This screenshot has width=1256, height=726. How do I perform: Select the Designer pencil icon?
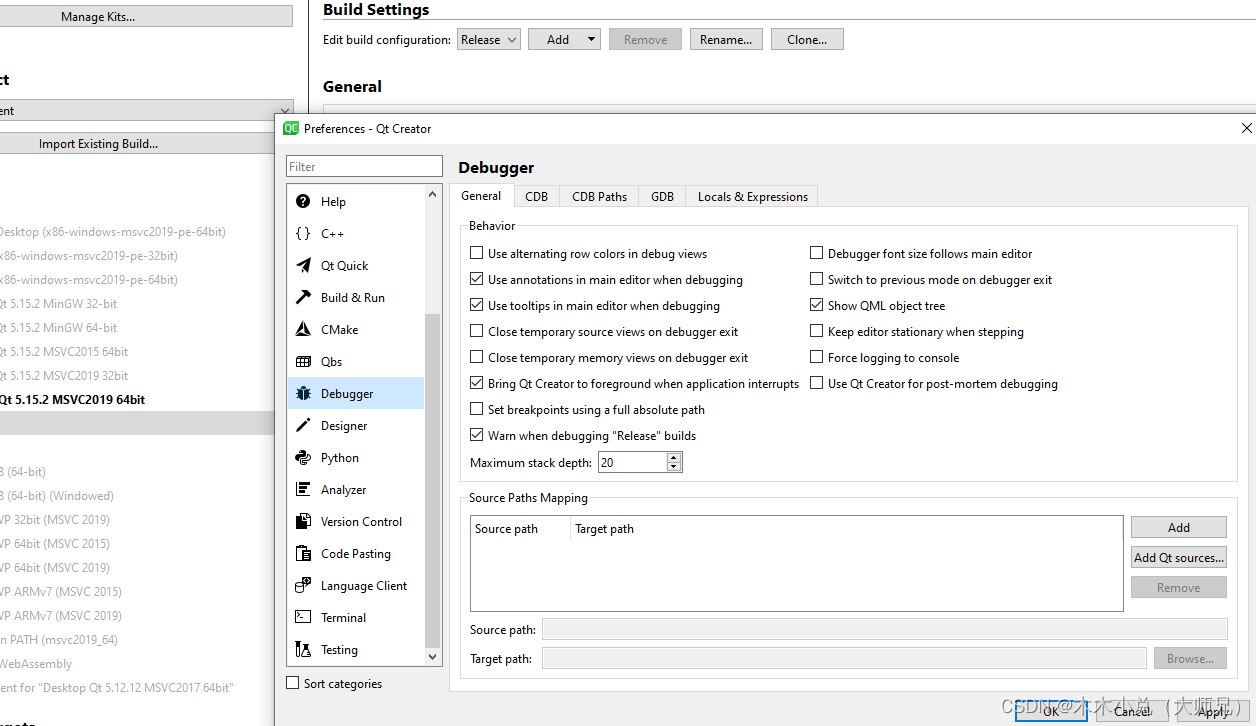[x=303, y=425]
